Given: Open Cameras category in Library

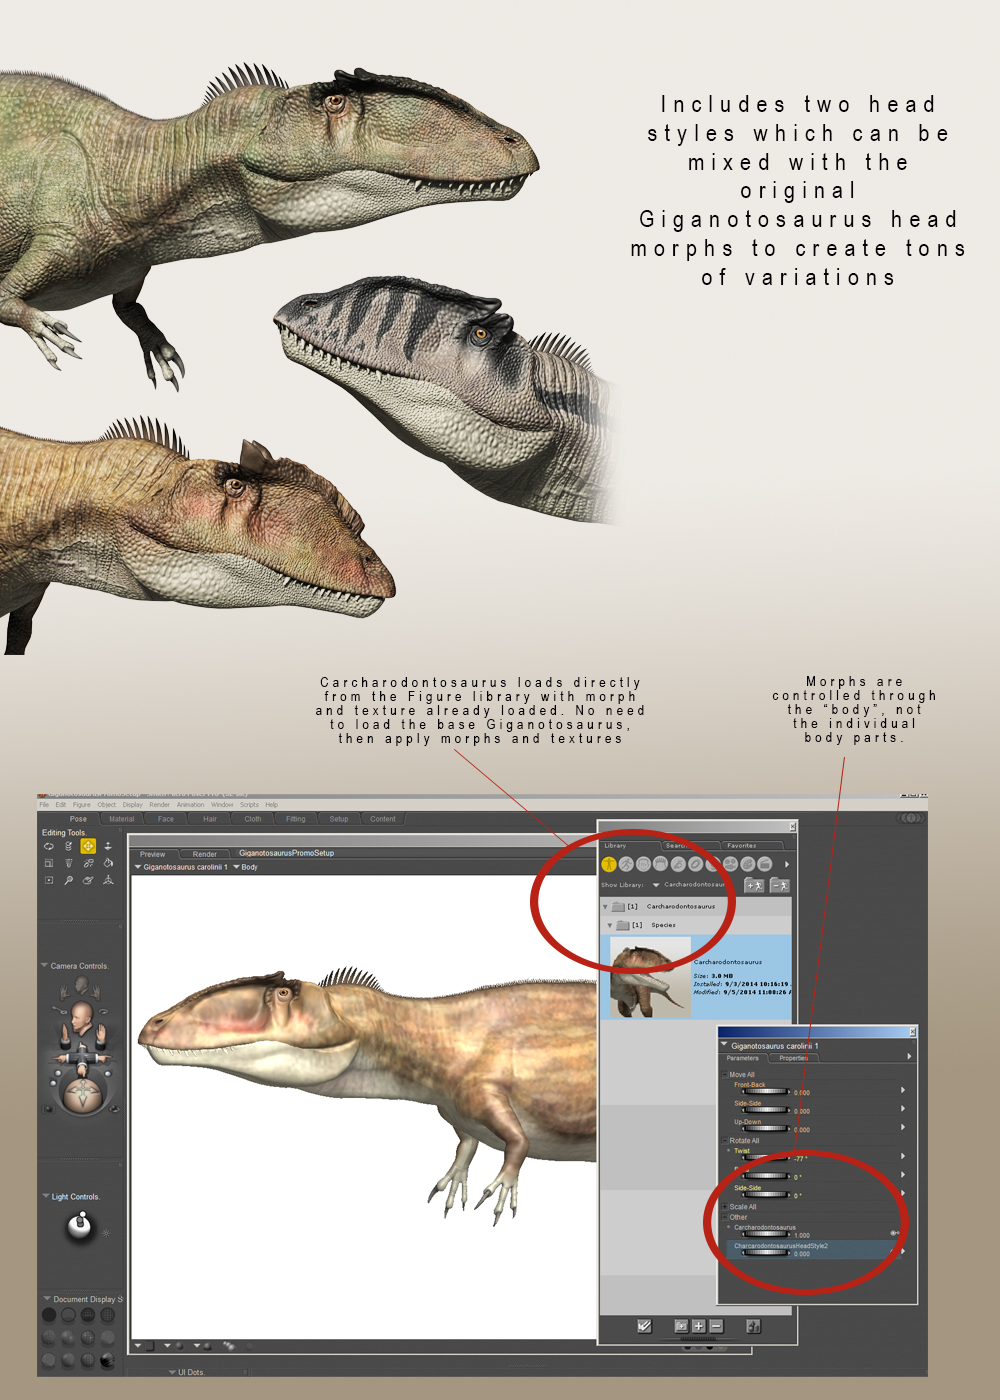Looking at the screenshot, I should (730, 864).
